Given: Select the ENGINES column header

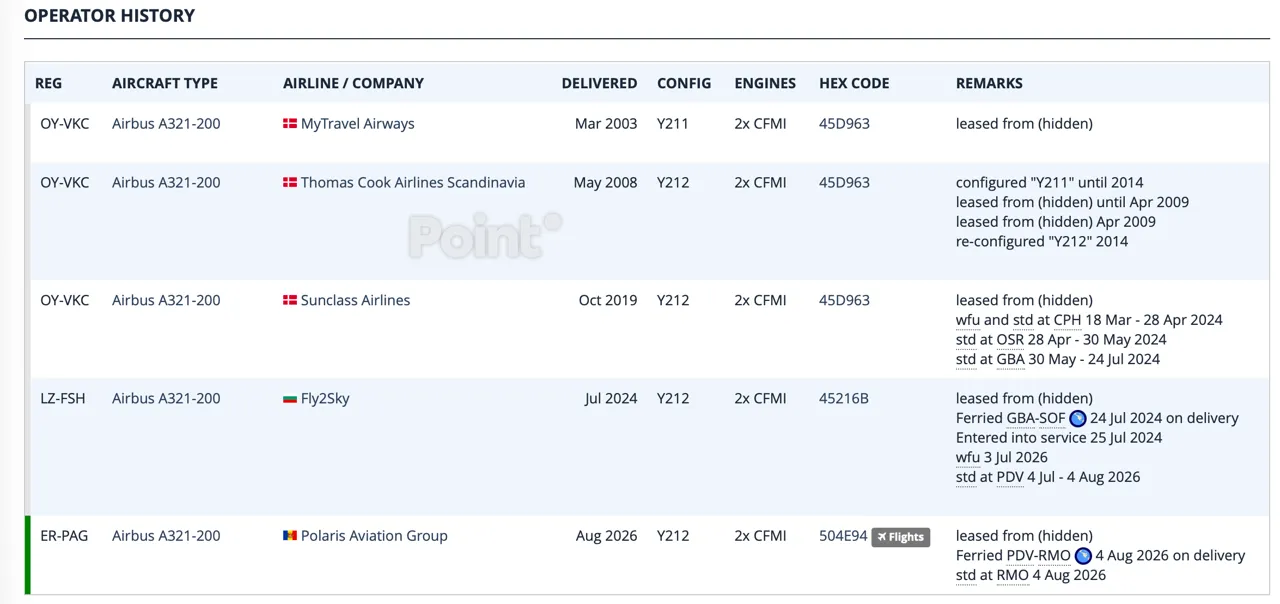Looking at the screenshot, I should click(765, 83).
